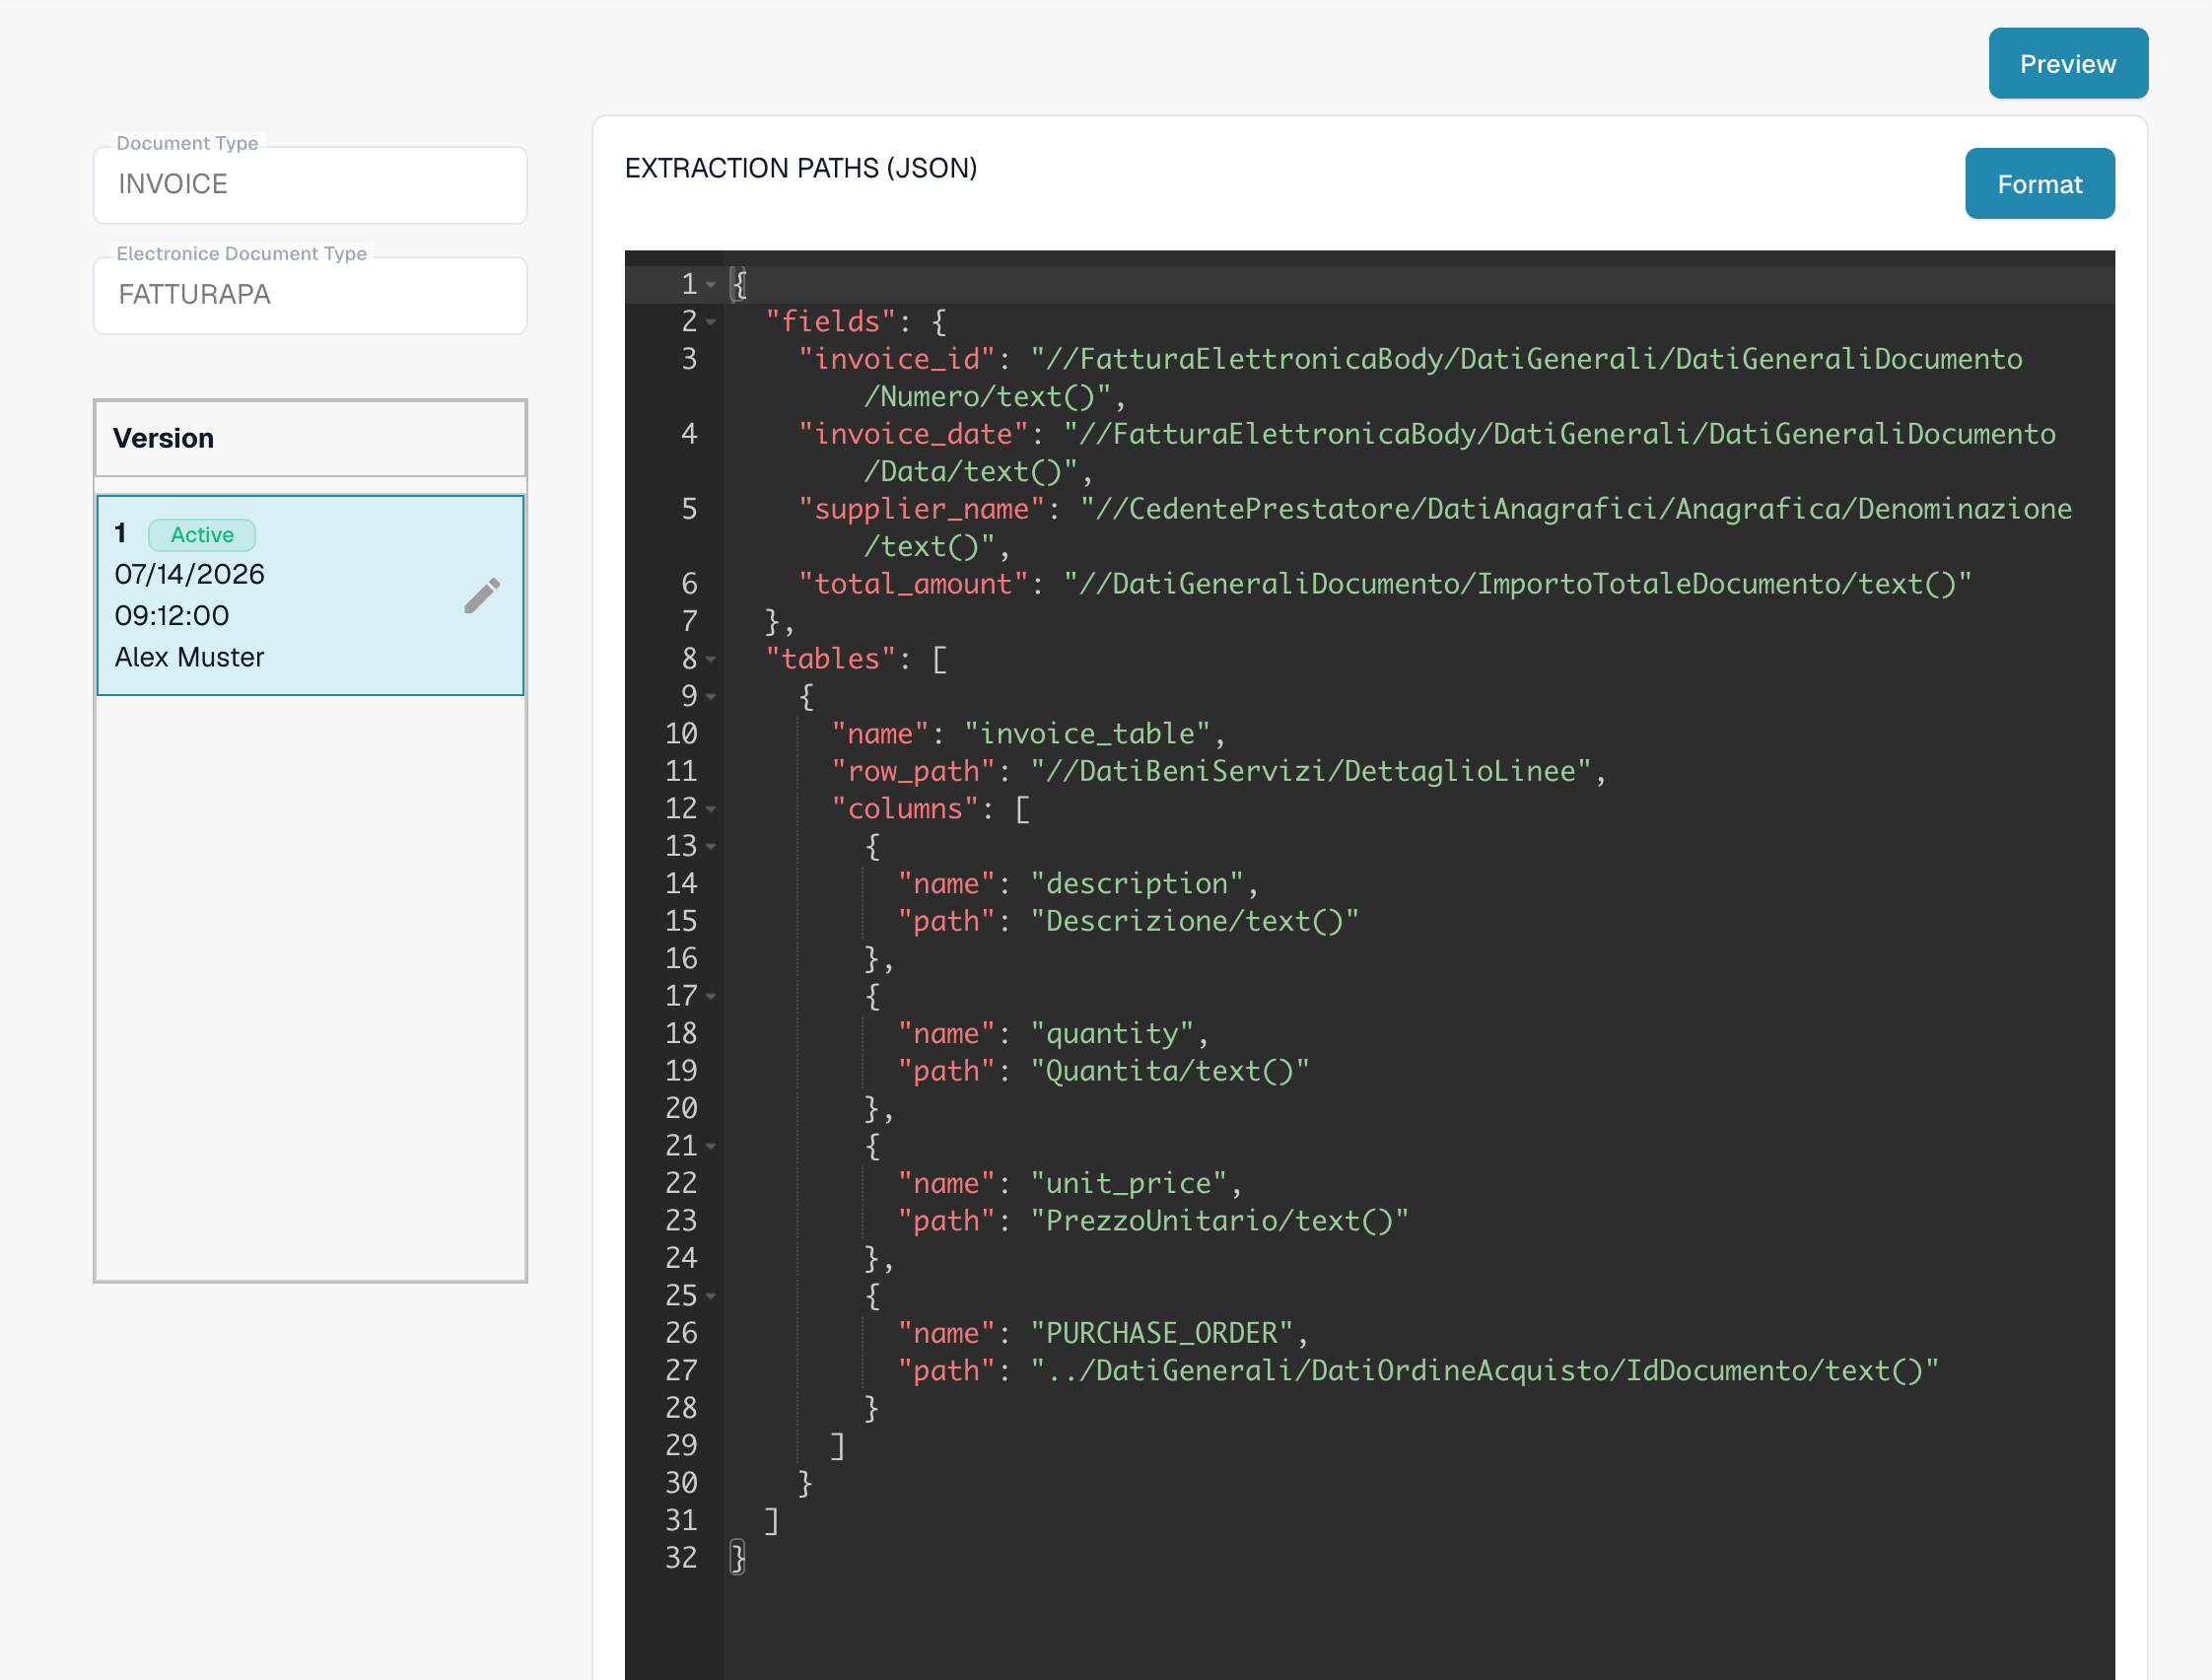This screenshot has height=1680, width=2212.
Task: Collapse the "fields" block at line 2
Action: 711,322
